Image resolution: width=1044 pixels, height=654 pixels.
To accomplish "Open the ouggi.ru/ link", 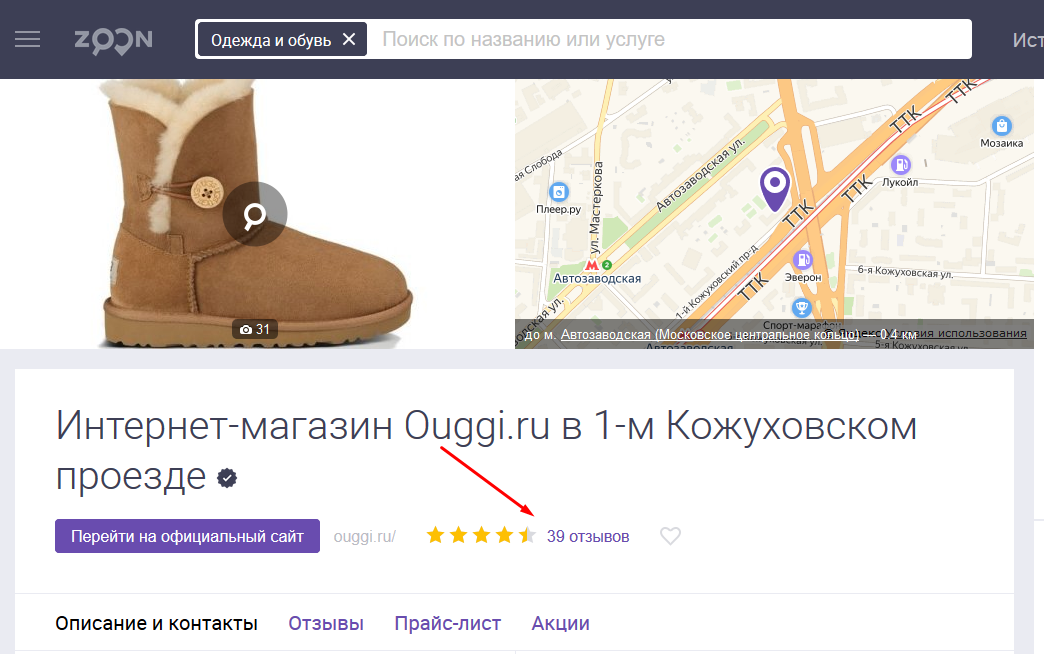I will pos(365,536).
